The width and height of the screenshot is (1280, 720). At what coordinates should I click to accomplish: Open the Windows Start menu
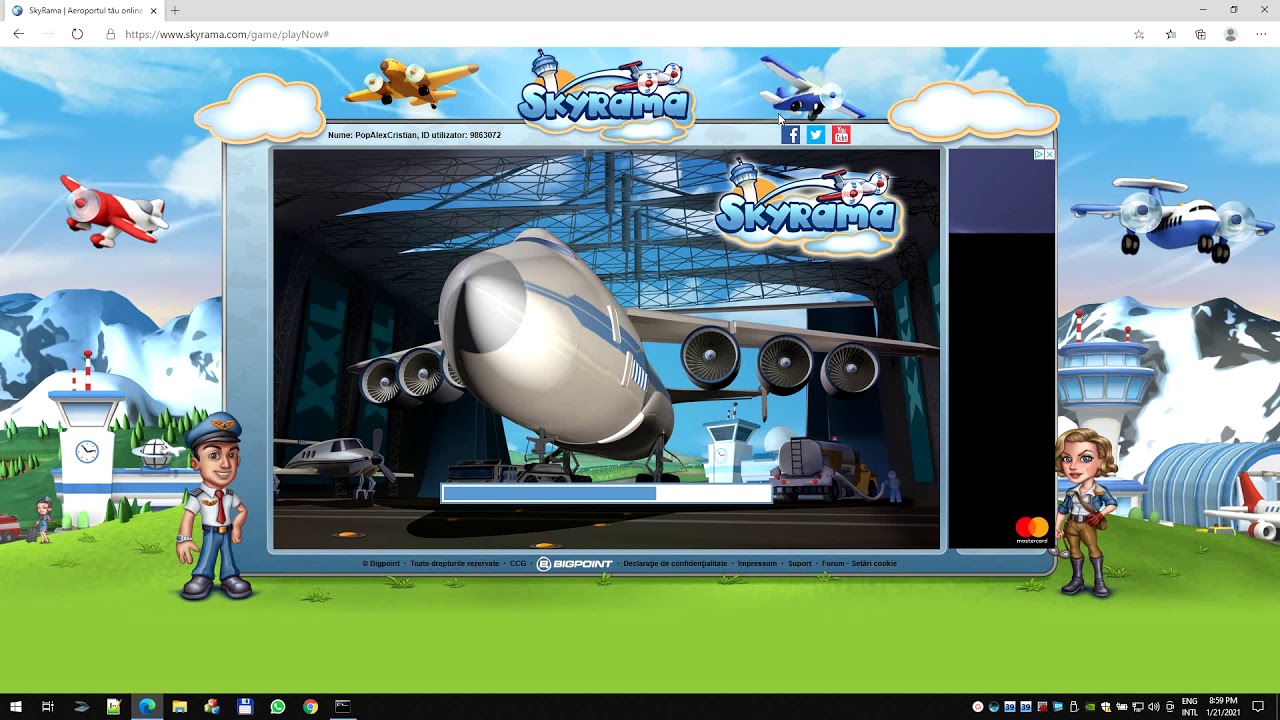16,707
